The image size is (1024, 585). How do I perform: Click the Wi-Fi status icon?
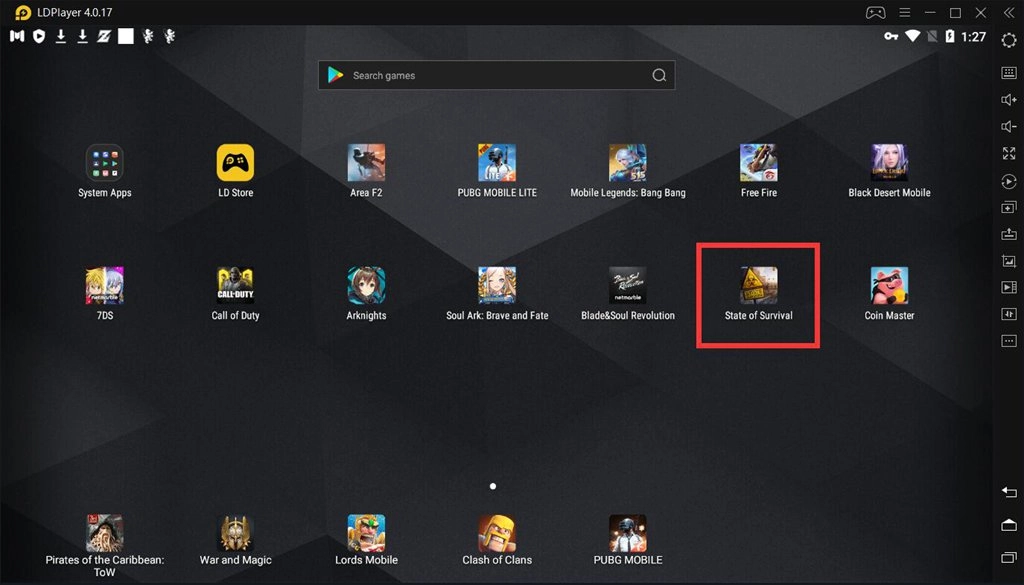click(x=912, y=36)
